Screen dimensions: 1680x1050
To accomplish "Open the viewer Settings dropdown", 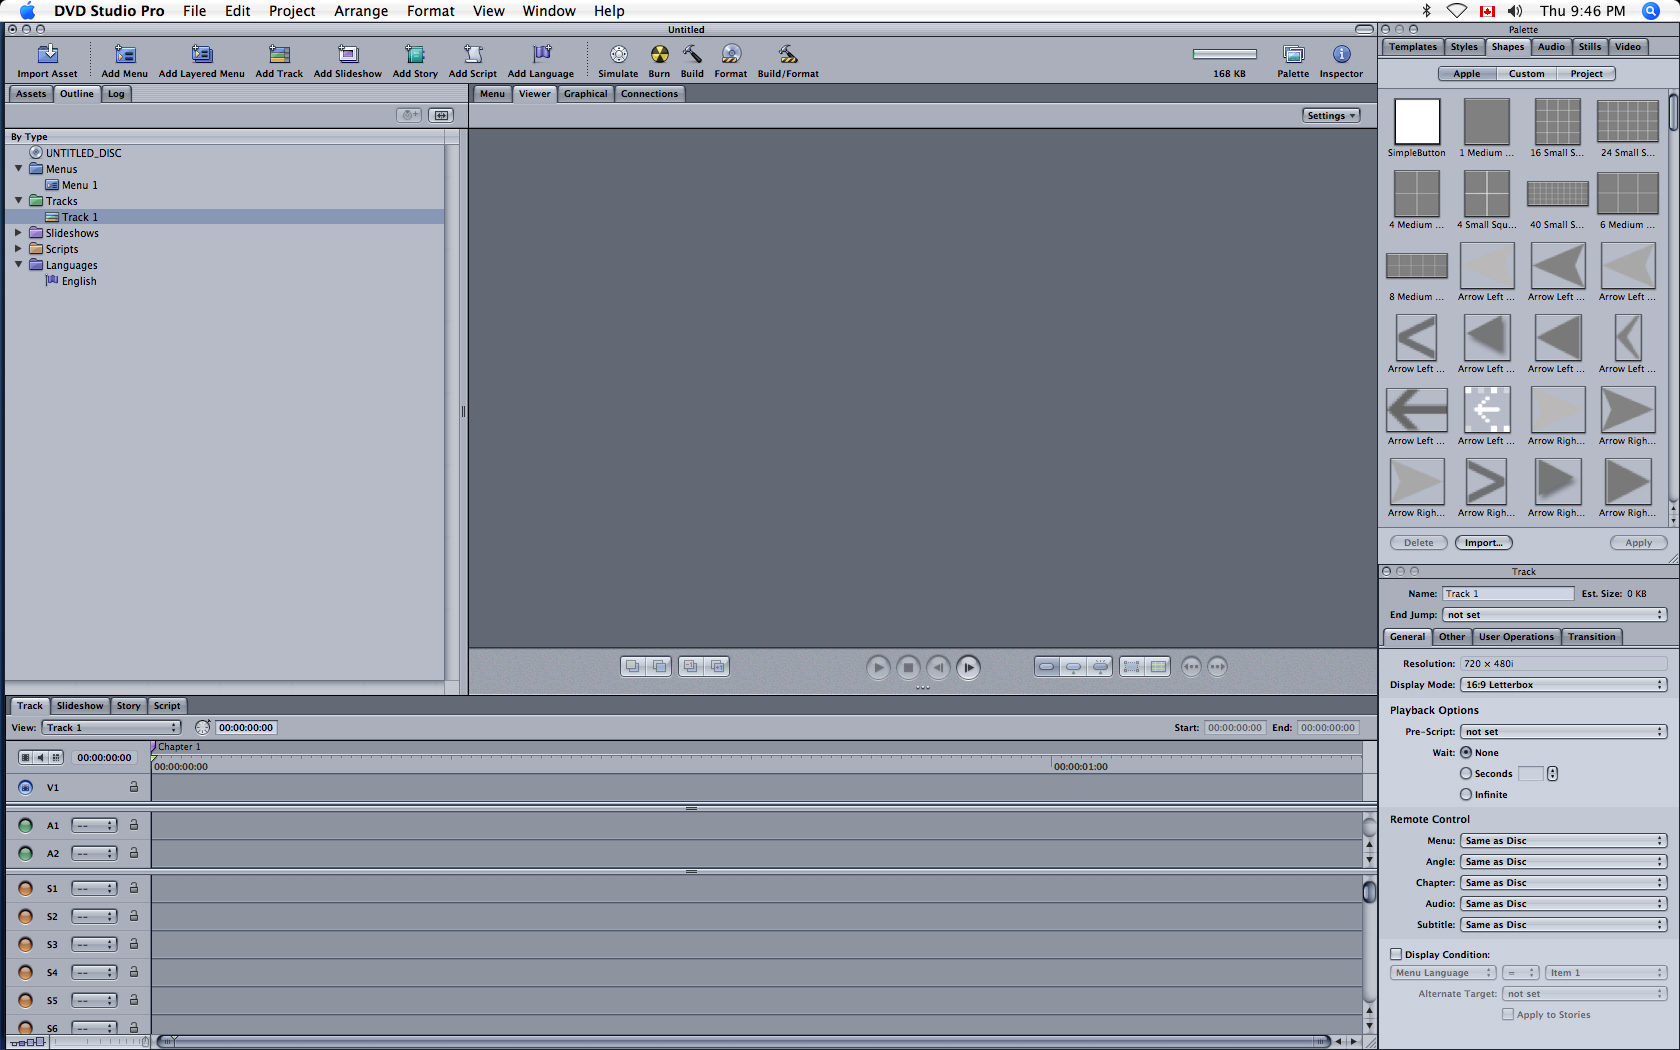I will coord(1331,116).
